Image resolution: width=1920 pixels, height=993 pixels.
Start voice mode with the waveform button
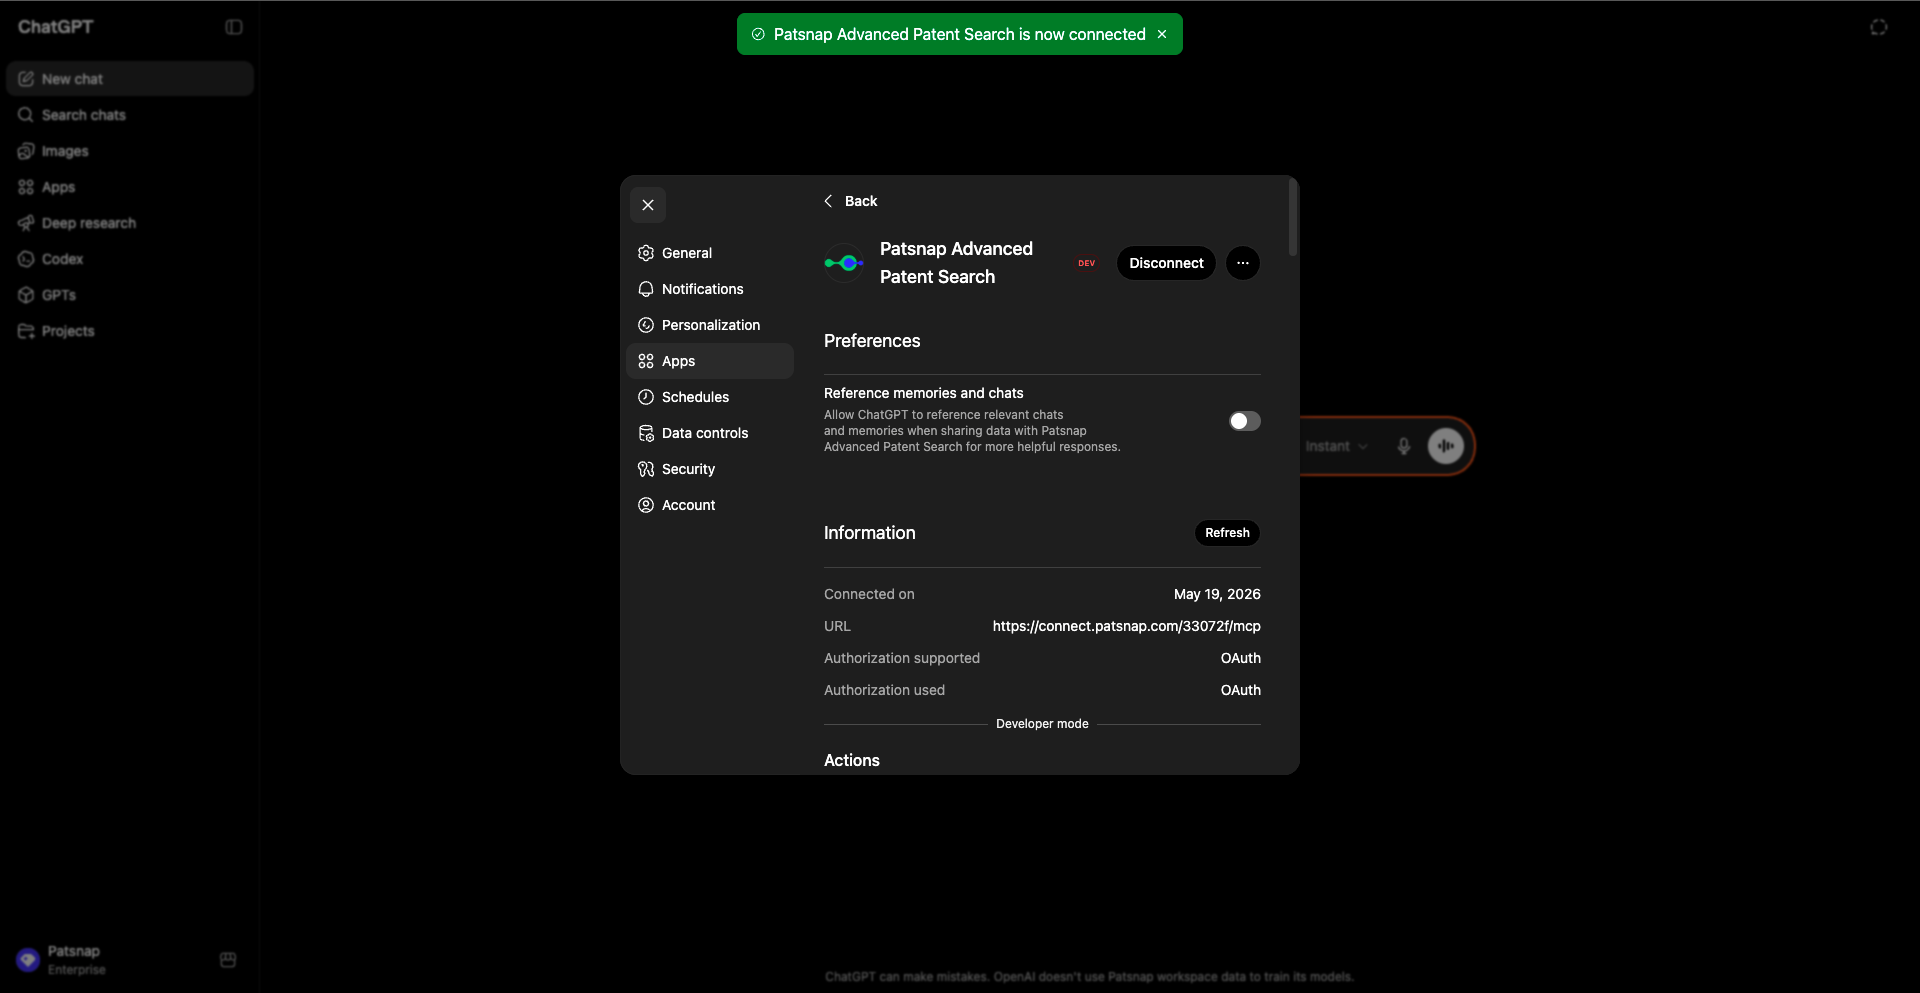point(1445,446)
